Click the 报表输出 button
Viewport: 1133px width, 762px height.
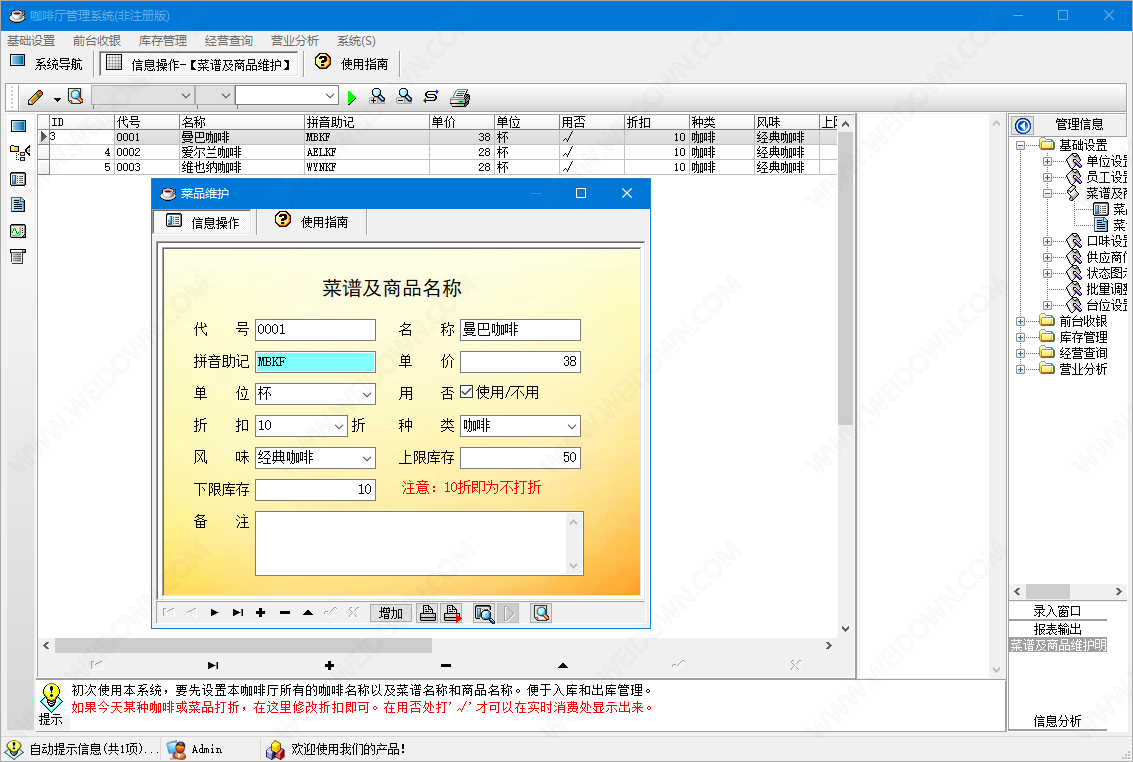coord(1057,629)
